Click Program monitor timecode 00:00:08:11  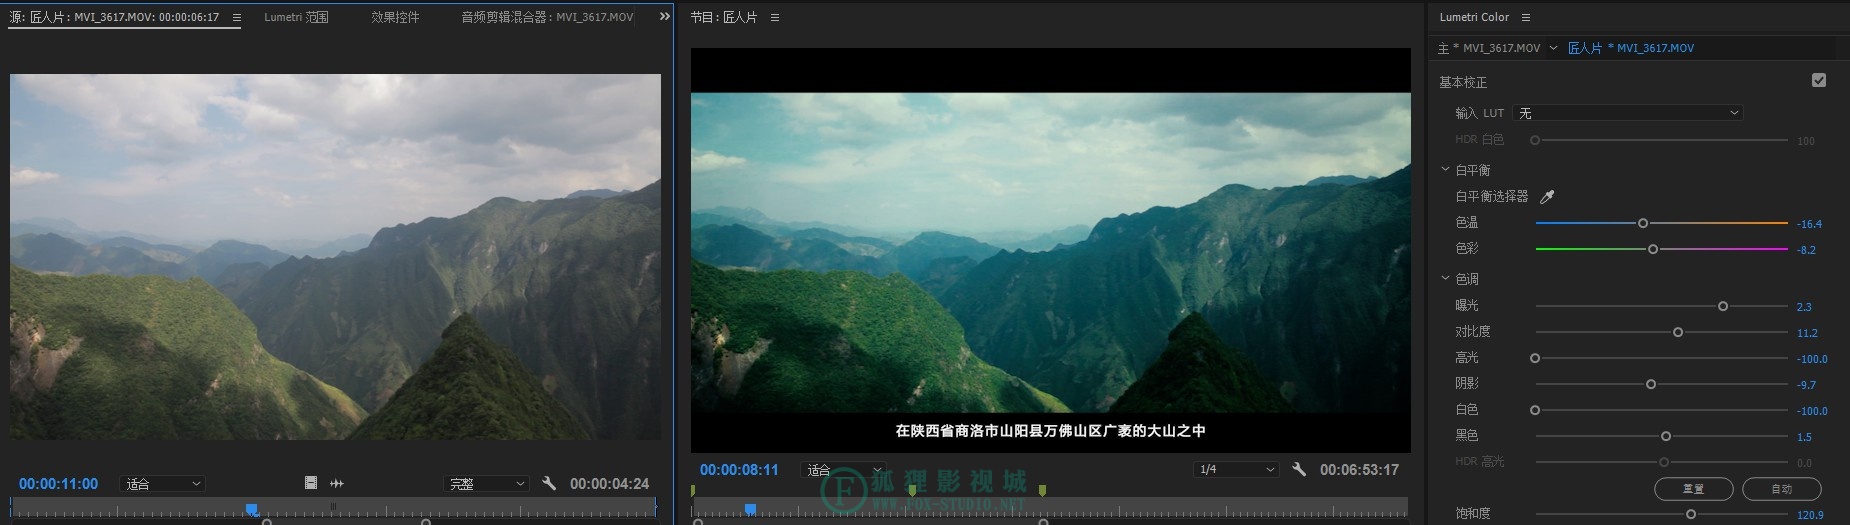coord(739,470)
